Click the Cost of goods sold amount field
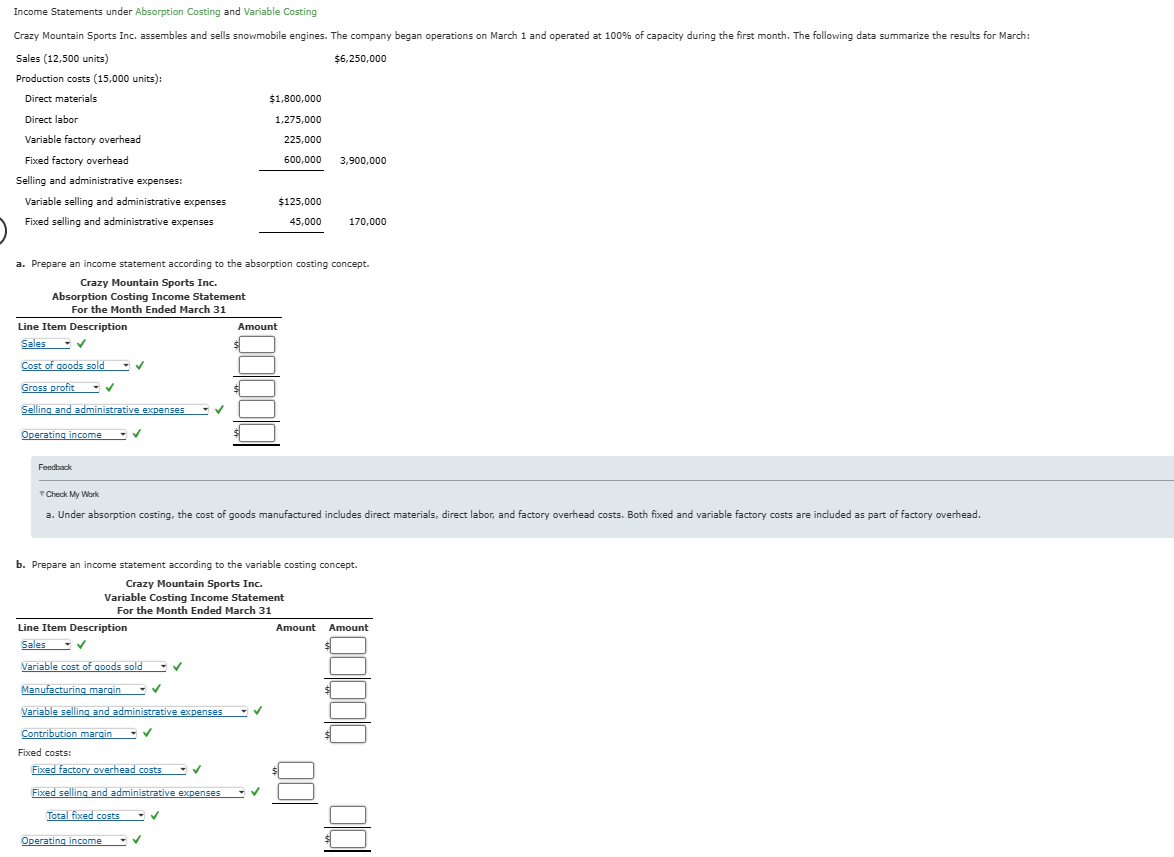Screen dimensions: 1174x857 pos(256,365)
